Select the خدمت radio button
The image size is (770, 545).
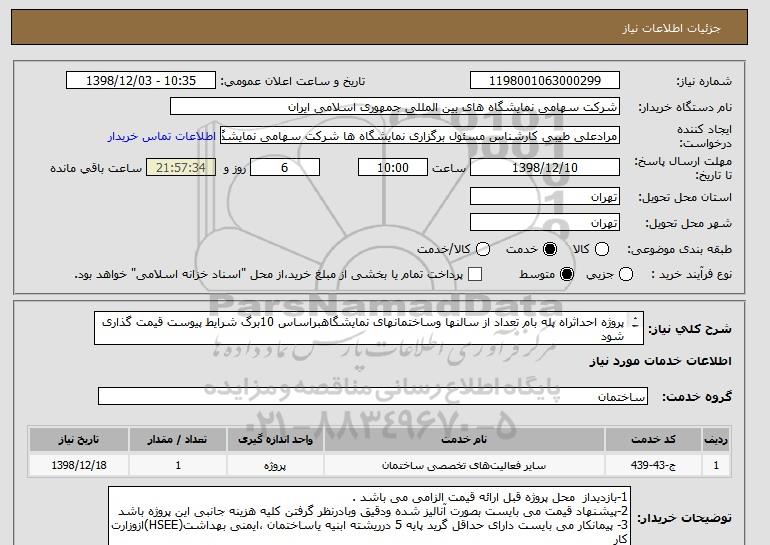point(550,249)
